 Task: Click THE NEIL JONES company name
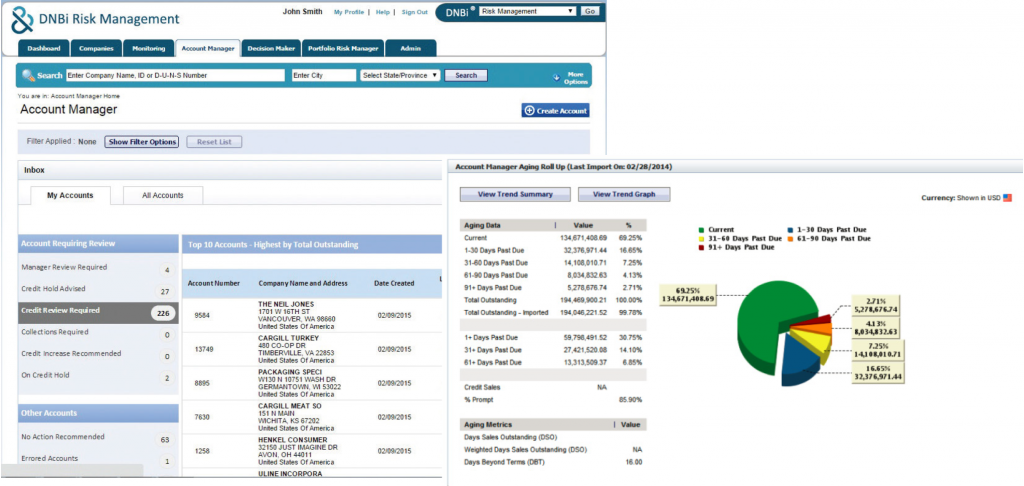coord(286,304)
